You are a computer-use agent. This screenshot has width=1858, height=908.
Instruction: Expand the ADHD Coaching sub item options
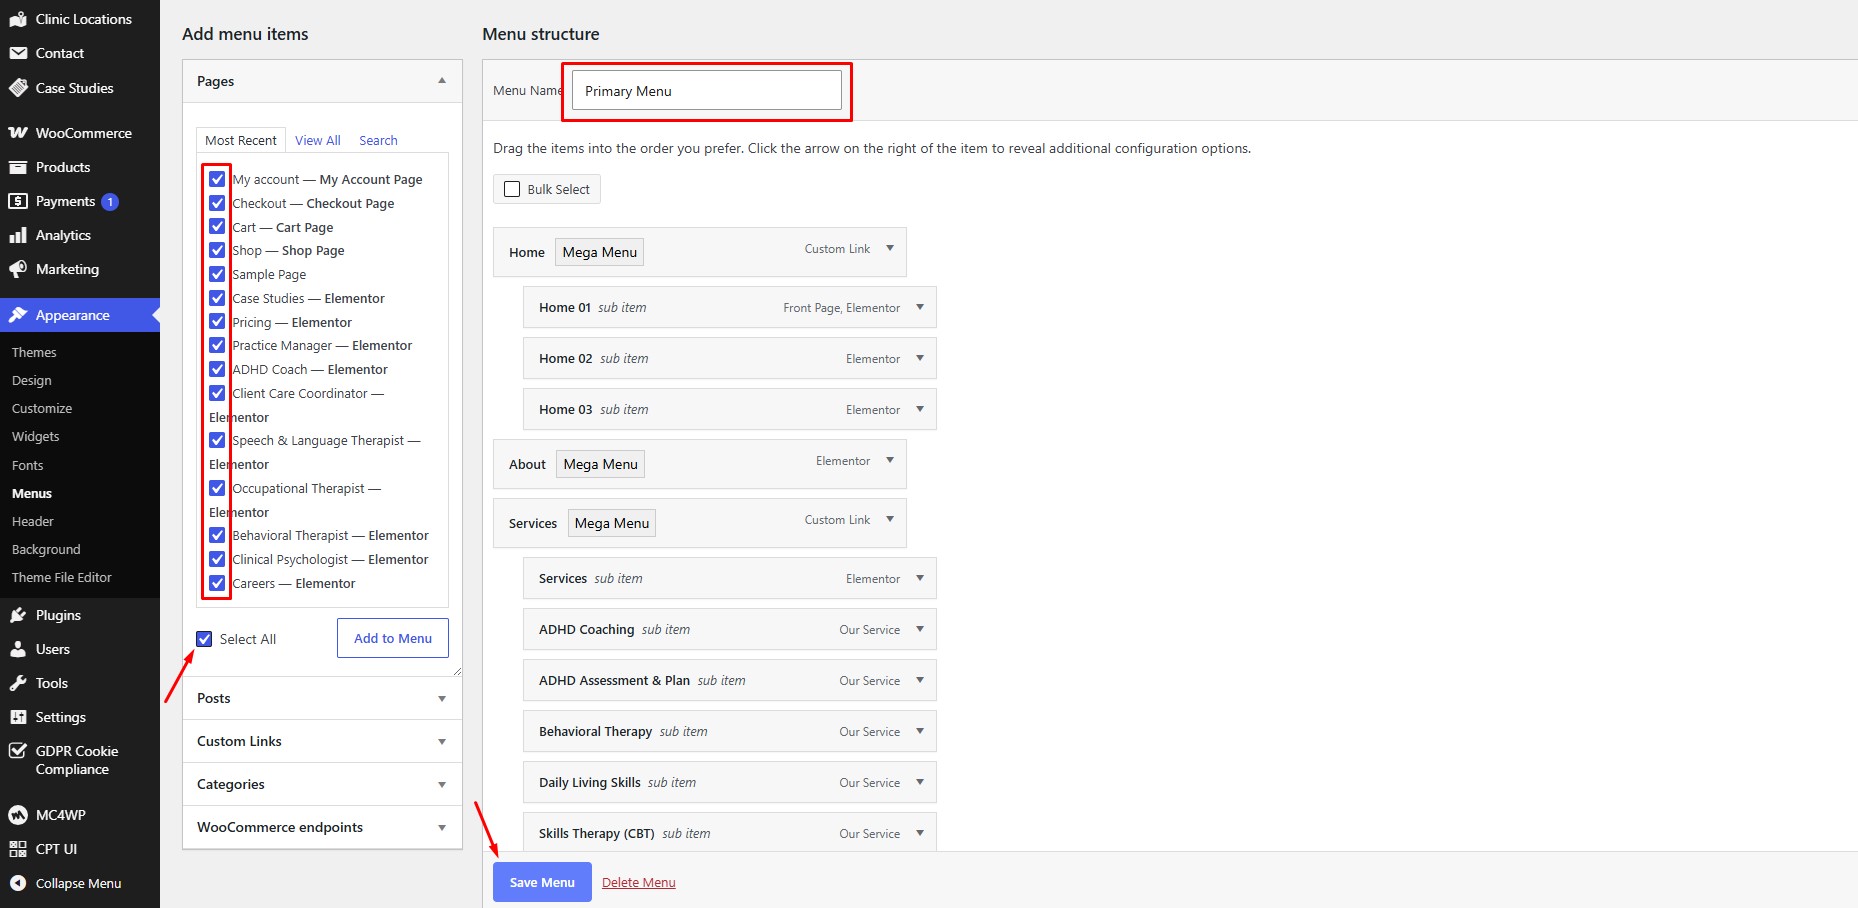point(920,630)
